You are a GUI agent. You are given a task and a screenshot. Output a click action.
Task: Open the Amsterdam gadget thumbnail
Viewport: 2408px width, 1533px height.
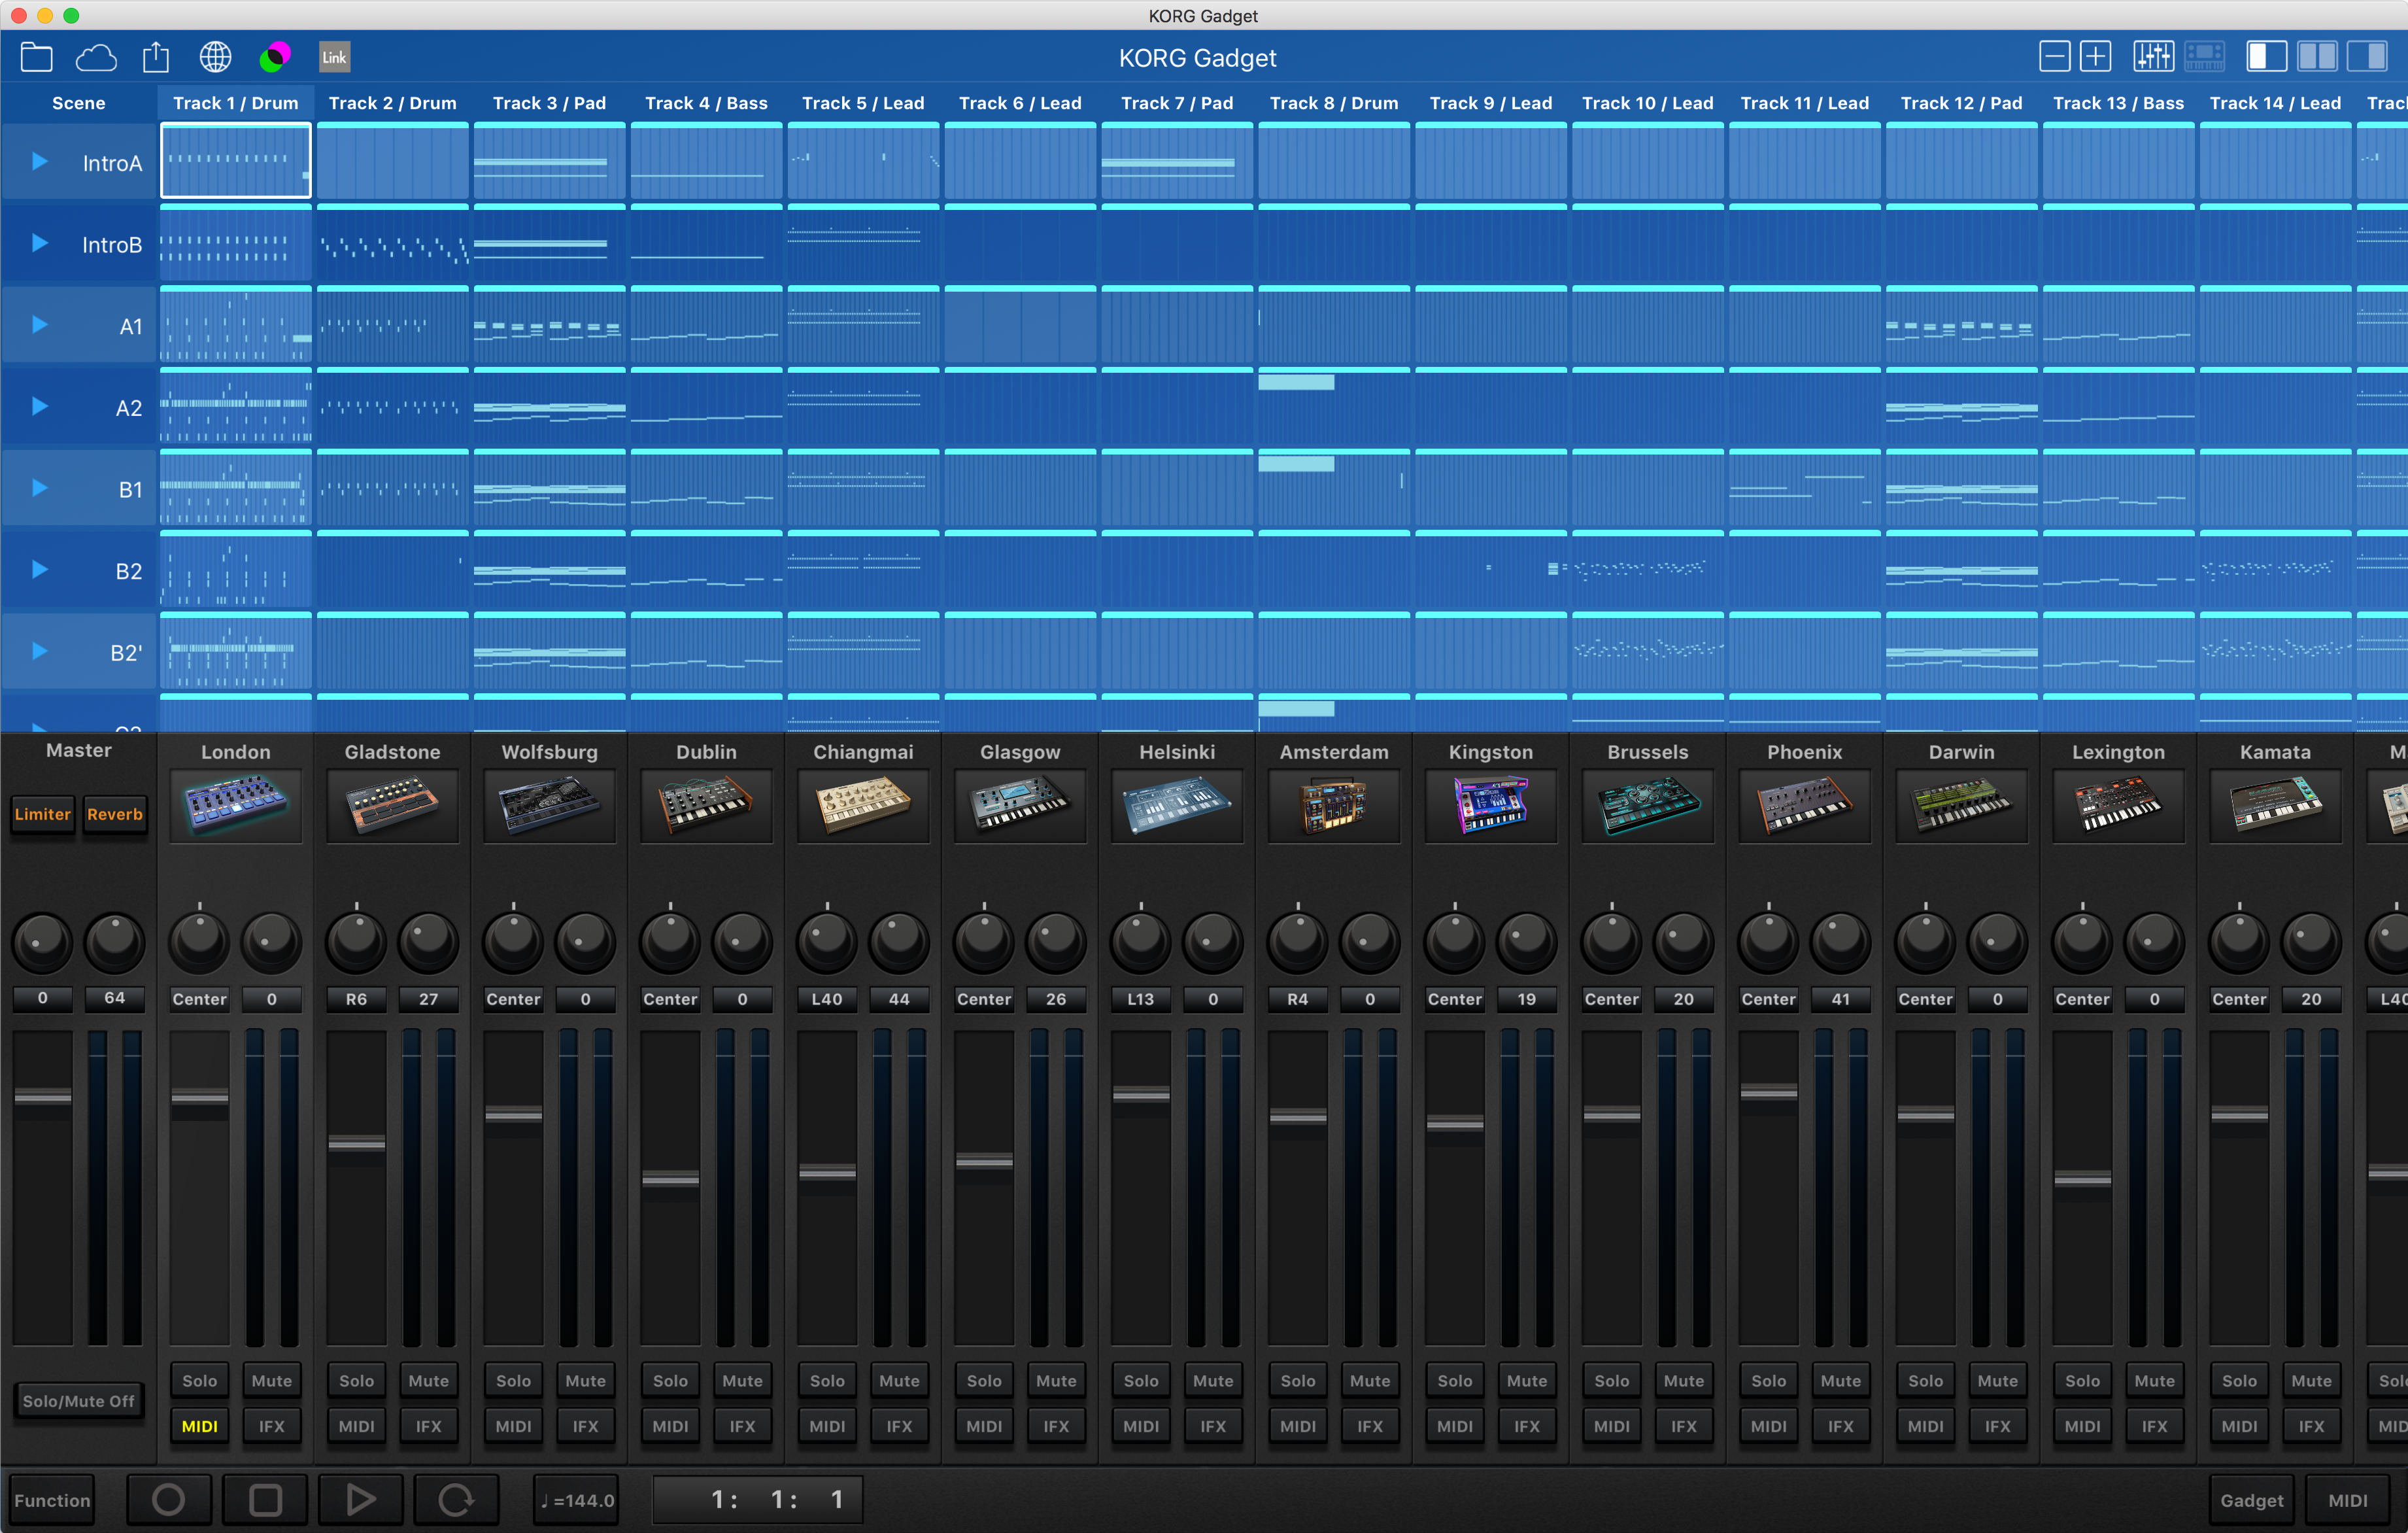pyautogui.click(x=1334, y=806)
